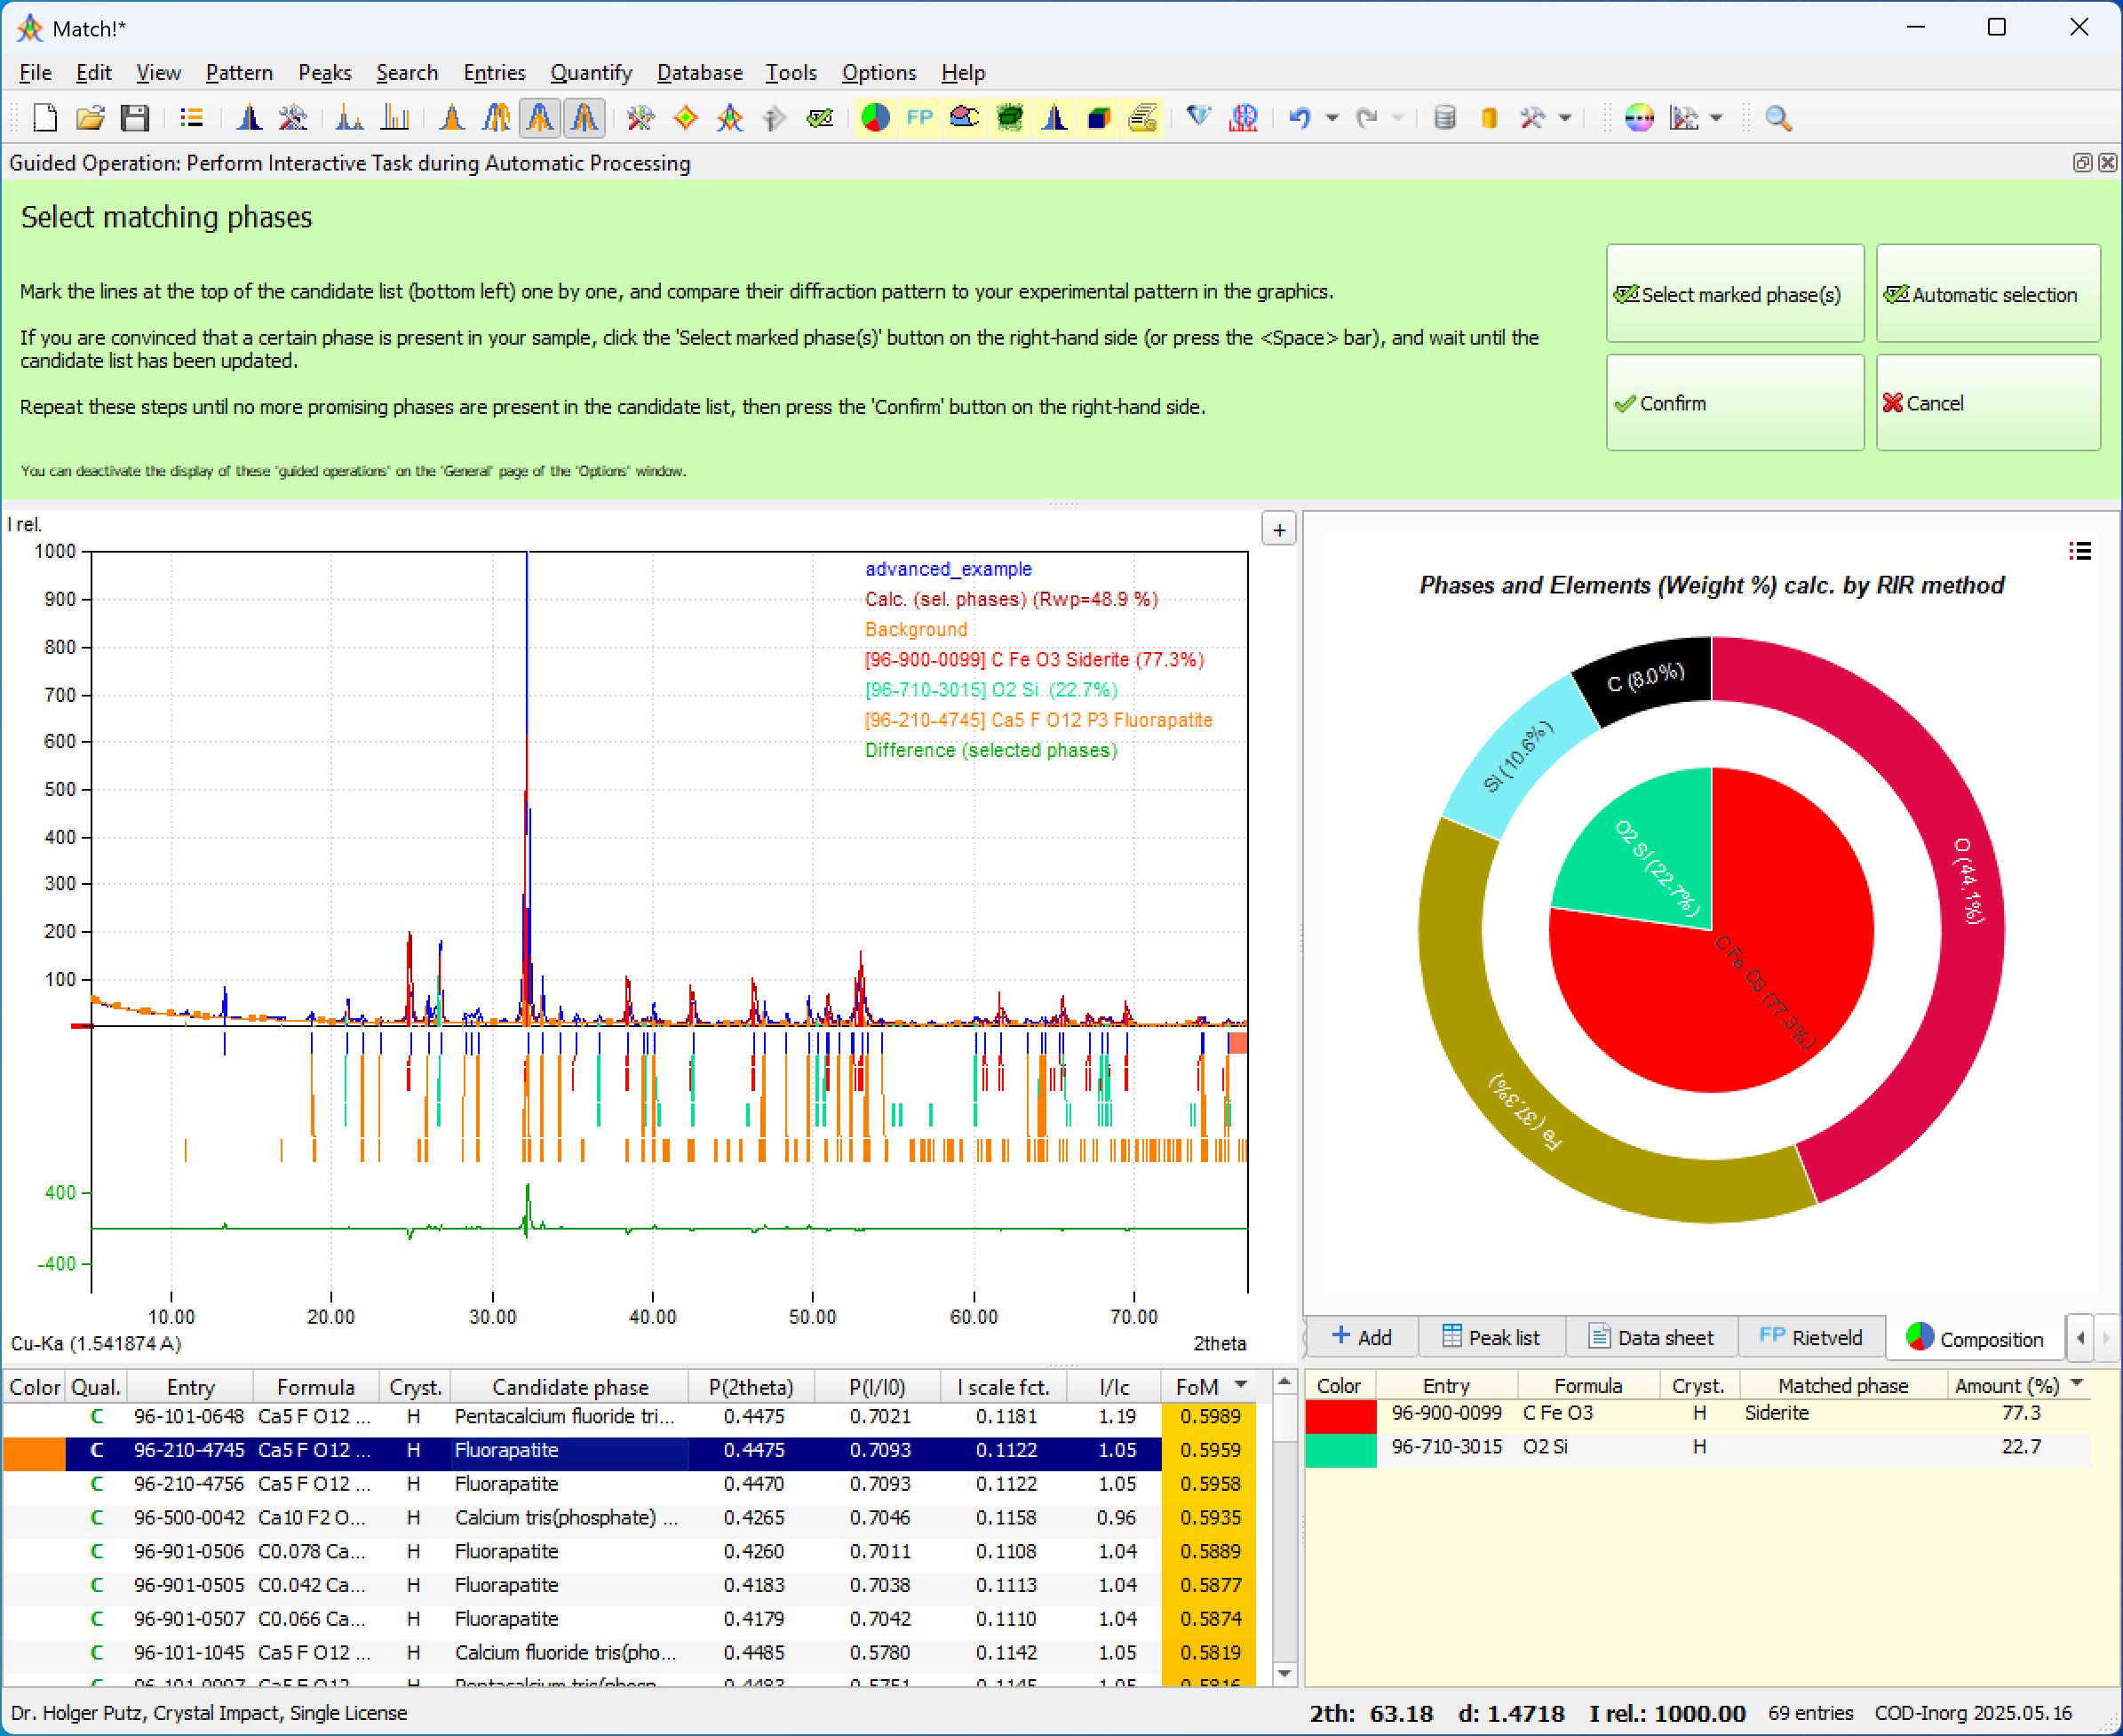The width and height of the screenshot is (2123, 1736).
Task: Open the undo history dropdown arrow
Action: [x=1332, y=118]
